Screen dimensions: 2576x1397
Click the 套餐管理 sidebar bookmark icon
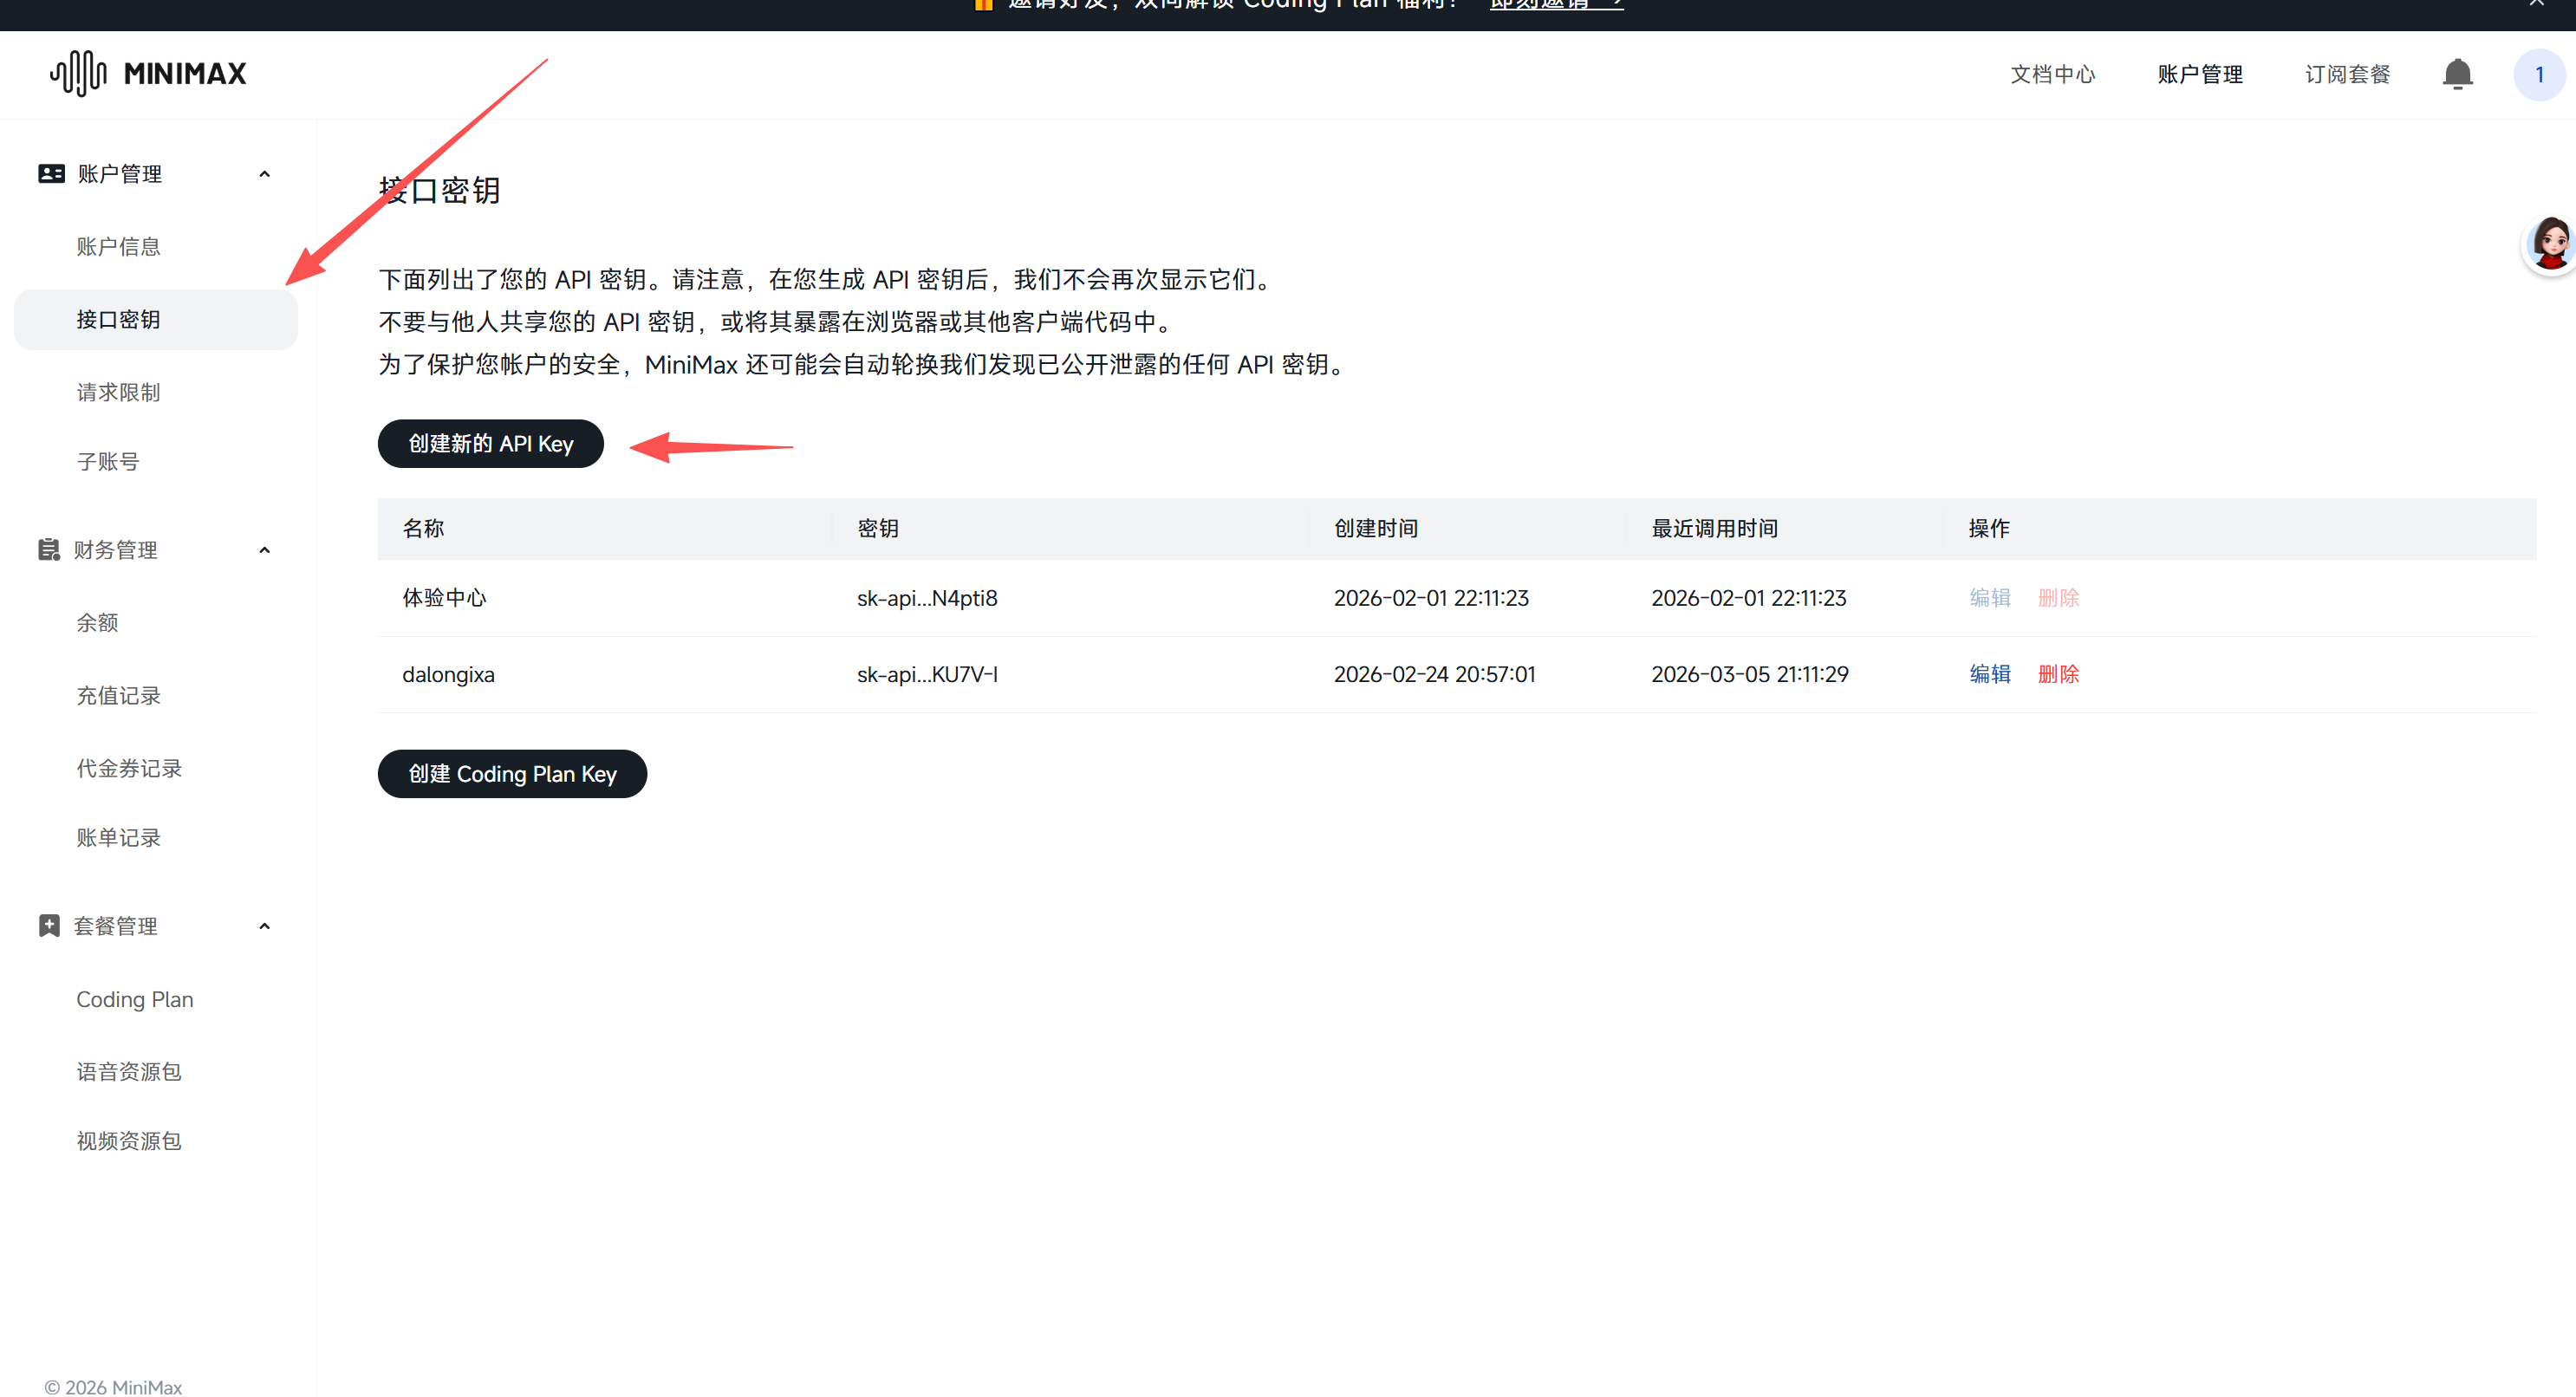pyautogui.click(x=49, y=926)
